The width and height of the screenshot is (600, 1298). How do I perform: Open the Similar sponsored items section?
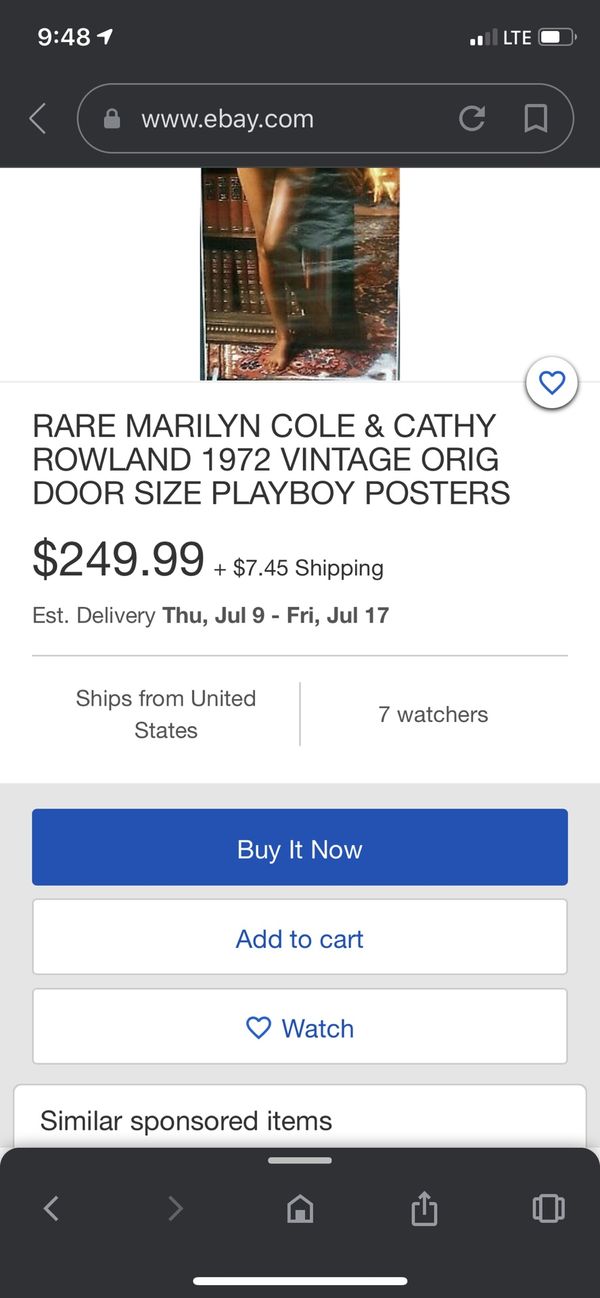186,1121
